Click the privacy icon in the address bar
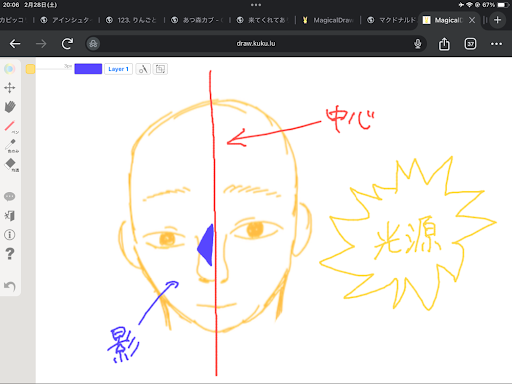 pos(93,44)
